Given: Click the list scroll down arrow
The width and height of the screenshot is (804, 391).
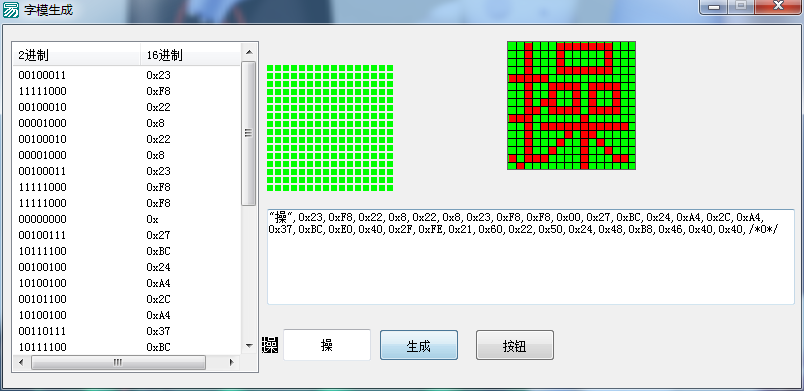Looking at the screenshot, I should 249,346.
